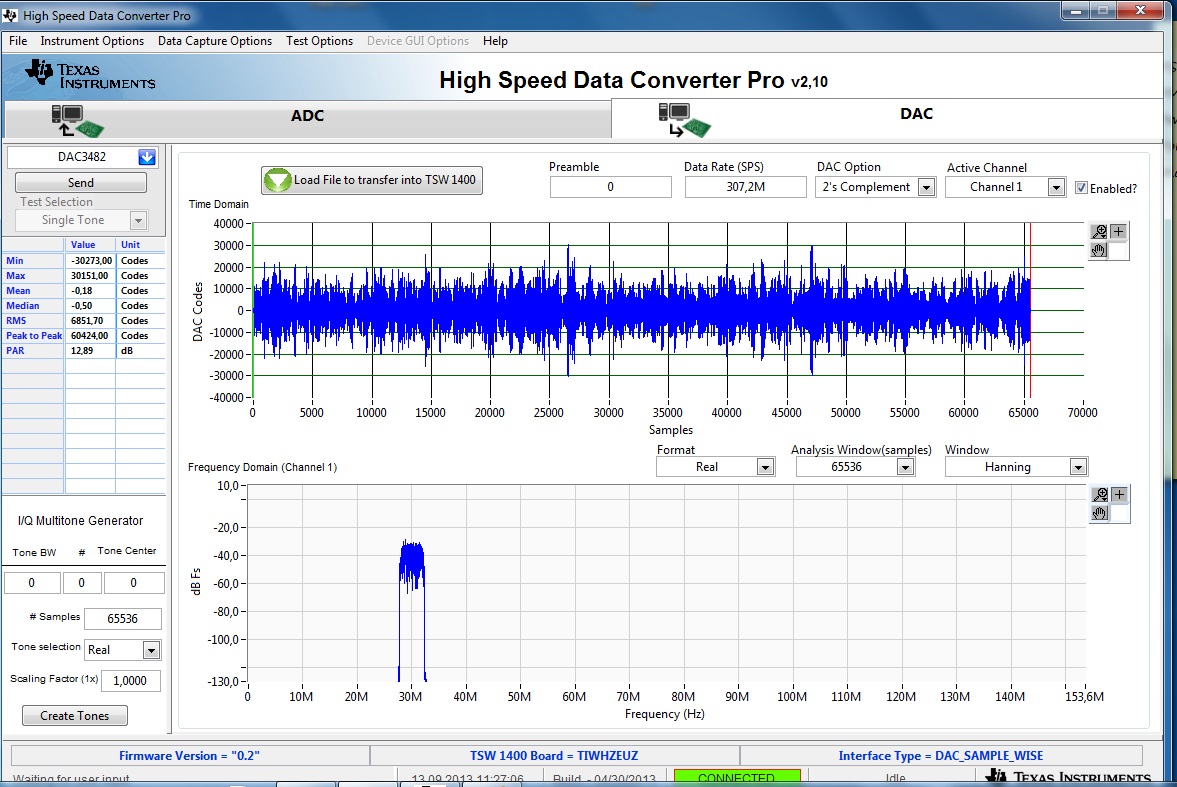1177x787 pixels.
Task: Open the Data Capture Options menu
Action: tap(214, 41)
